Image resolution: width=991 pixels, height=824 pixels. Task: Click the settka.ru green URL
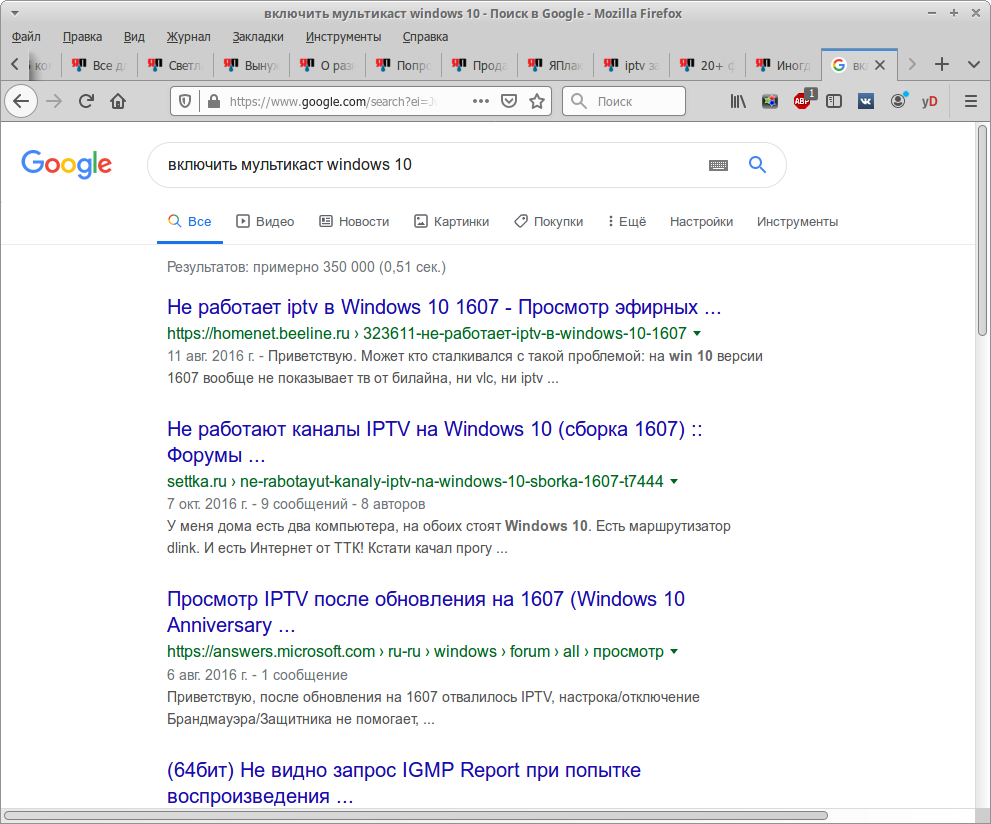415,481
